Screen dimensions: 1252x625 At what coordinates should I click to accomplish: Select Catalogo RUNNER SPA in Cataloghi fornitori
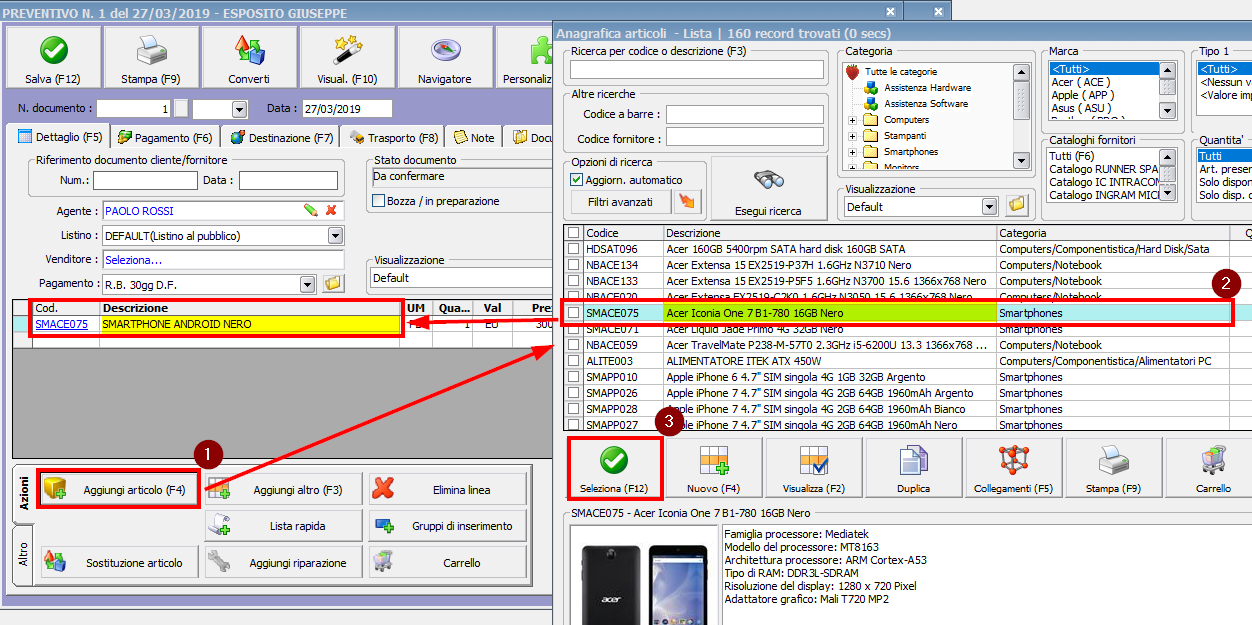1104,169
